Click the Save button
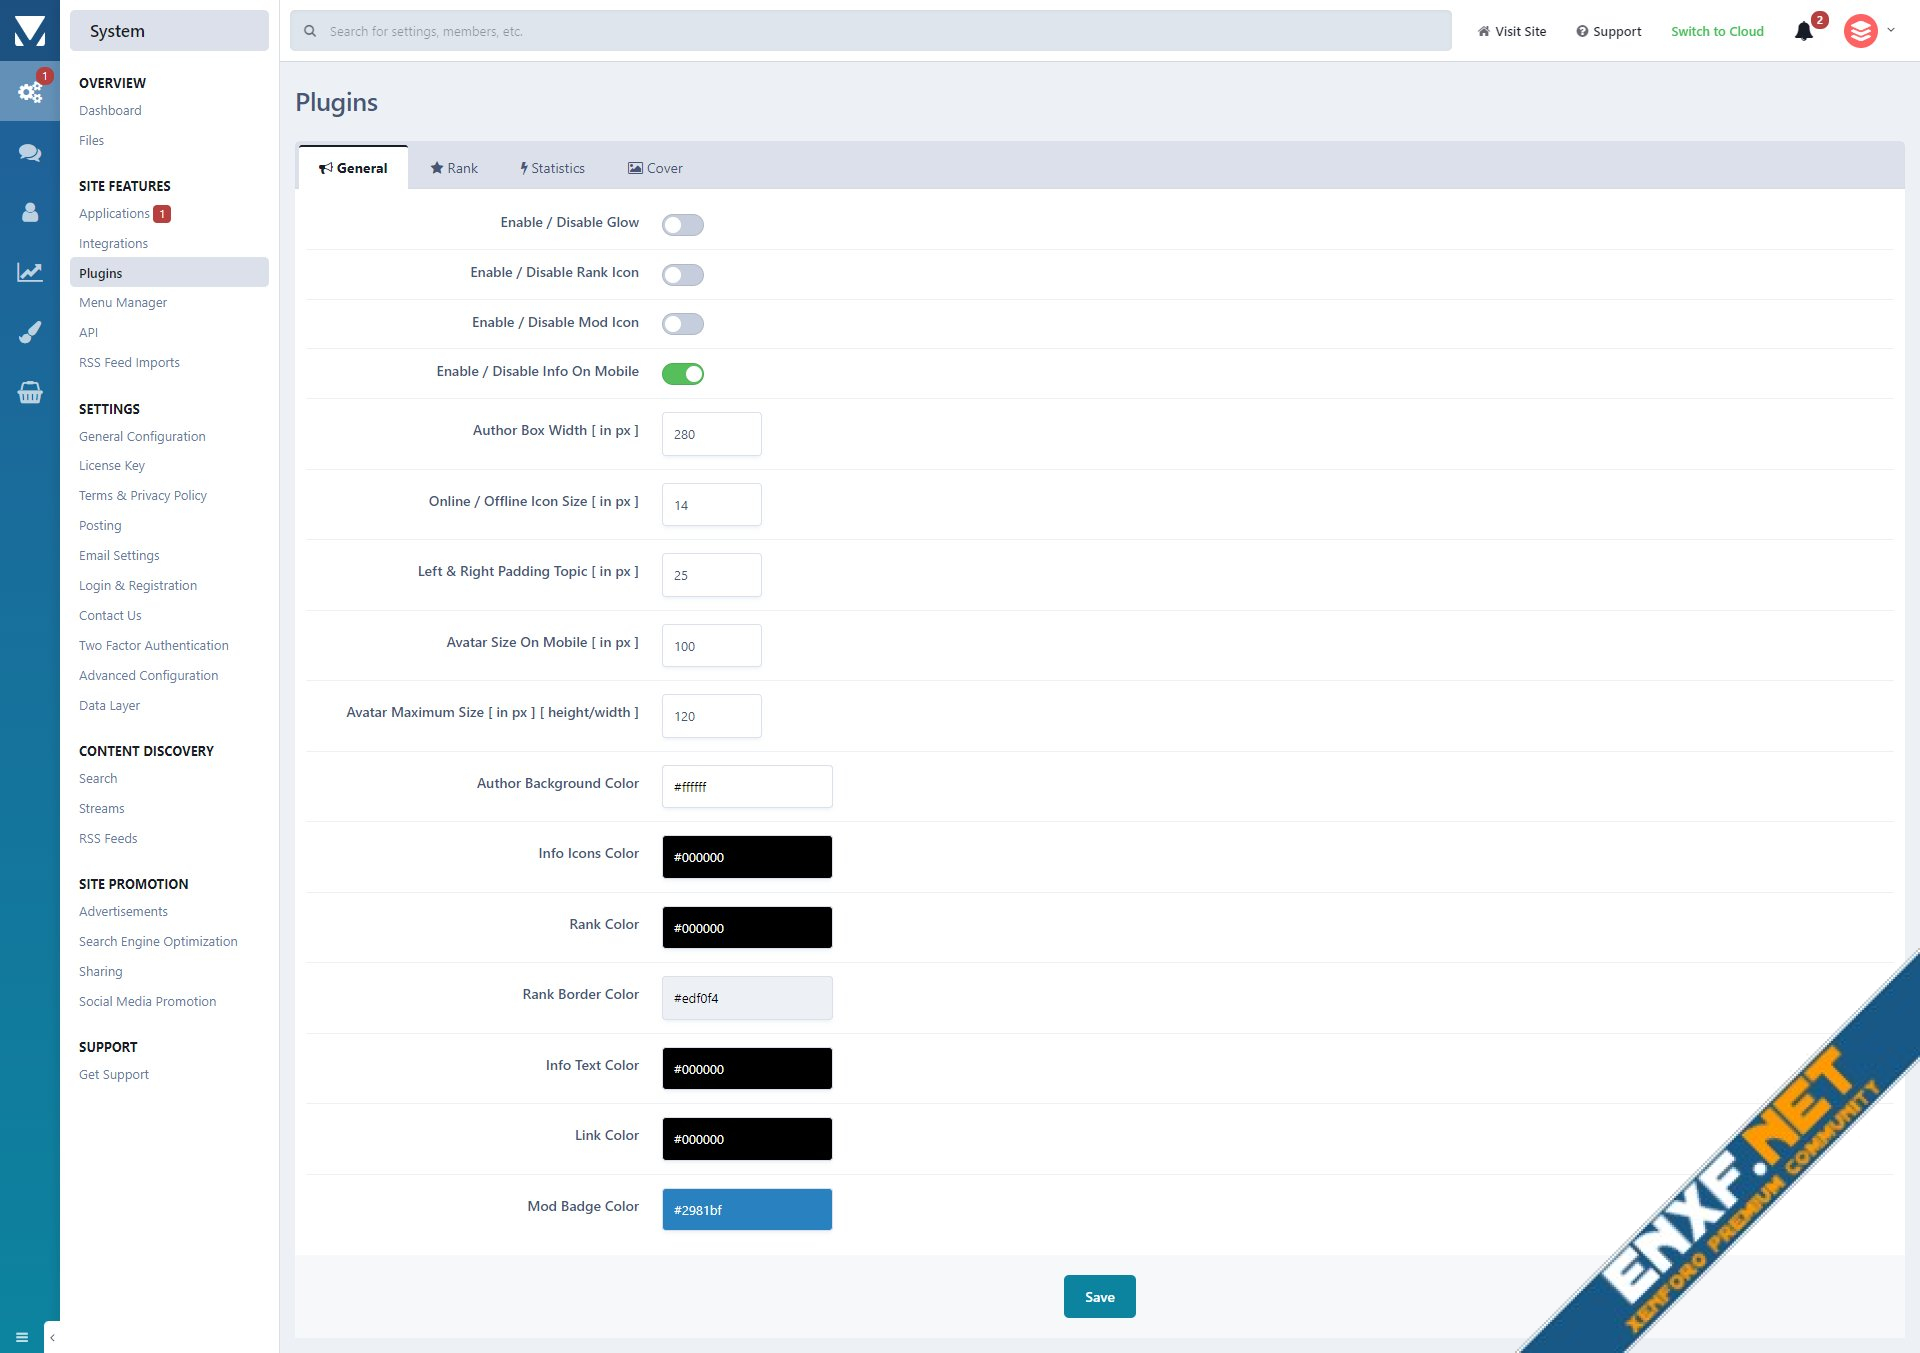 pos(1099,1296)
